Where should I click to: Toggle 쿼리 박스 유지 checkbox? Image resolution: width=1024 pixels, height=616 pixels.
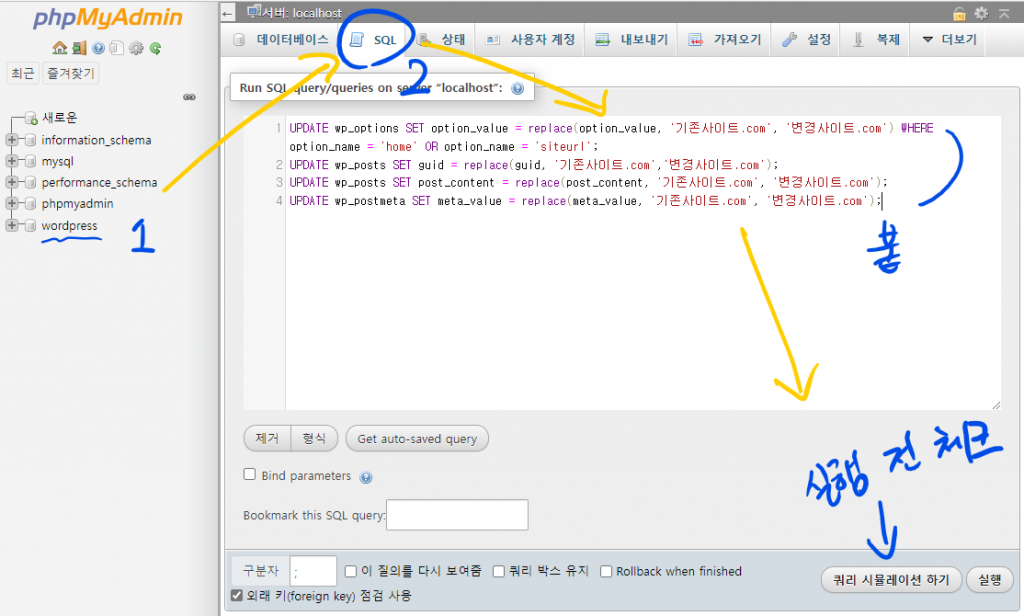[499, 572]
